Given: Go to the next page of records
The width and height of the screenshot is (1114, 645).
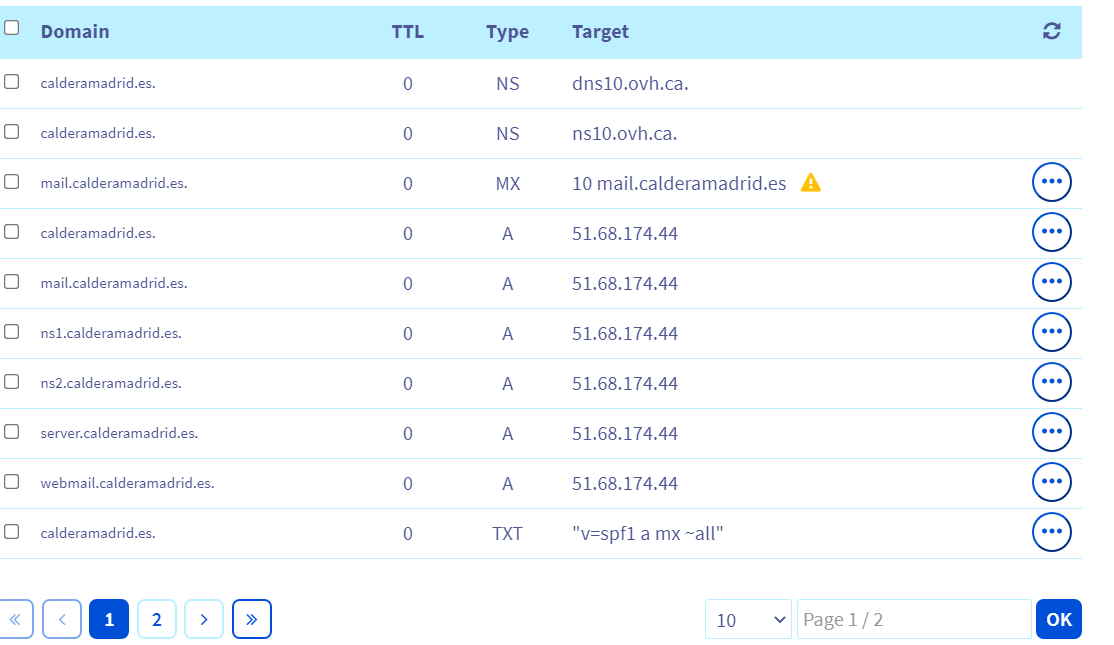Looking at the screenshot, I should click(x=204, y=619).
